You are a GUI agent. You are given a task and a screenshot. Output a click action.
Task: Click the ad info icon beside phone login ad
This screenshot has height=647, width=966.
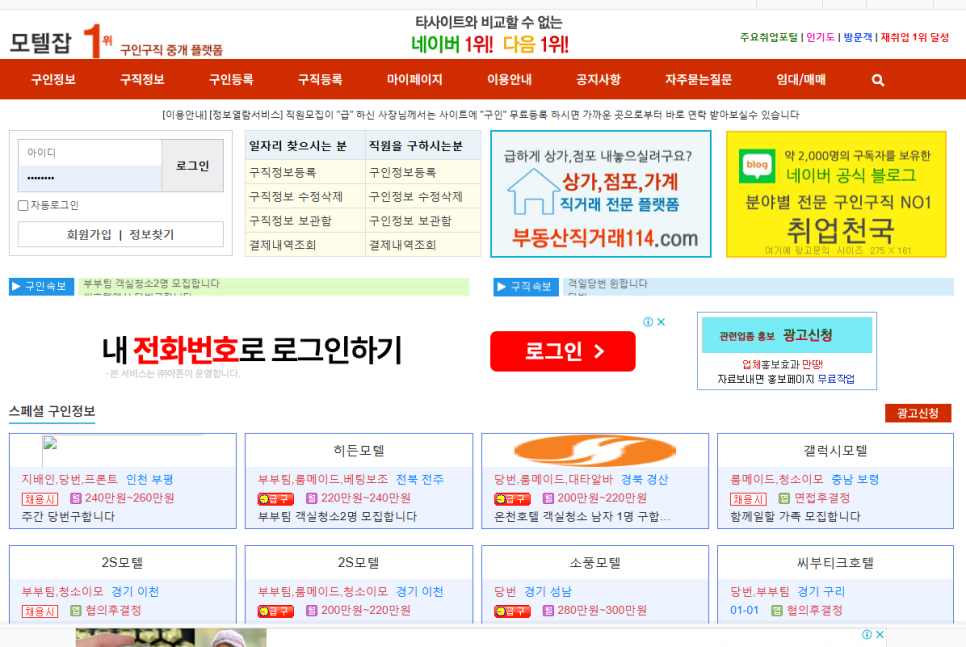pos(648,322)
